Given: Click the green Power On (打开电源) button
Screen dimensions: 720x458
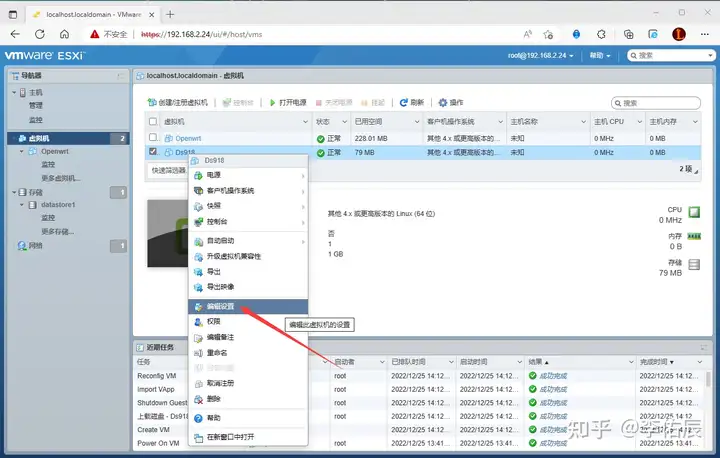Looking at the screenshot, I should pos(287,102).
